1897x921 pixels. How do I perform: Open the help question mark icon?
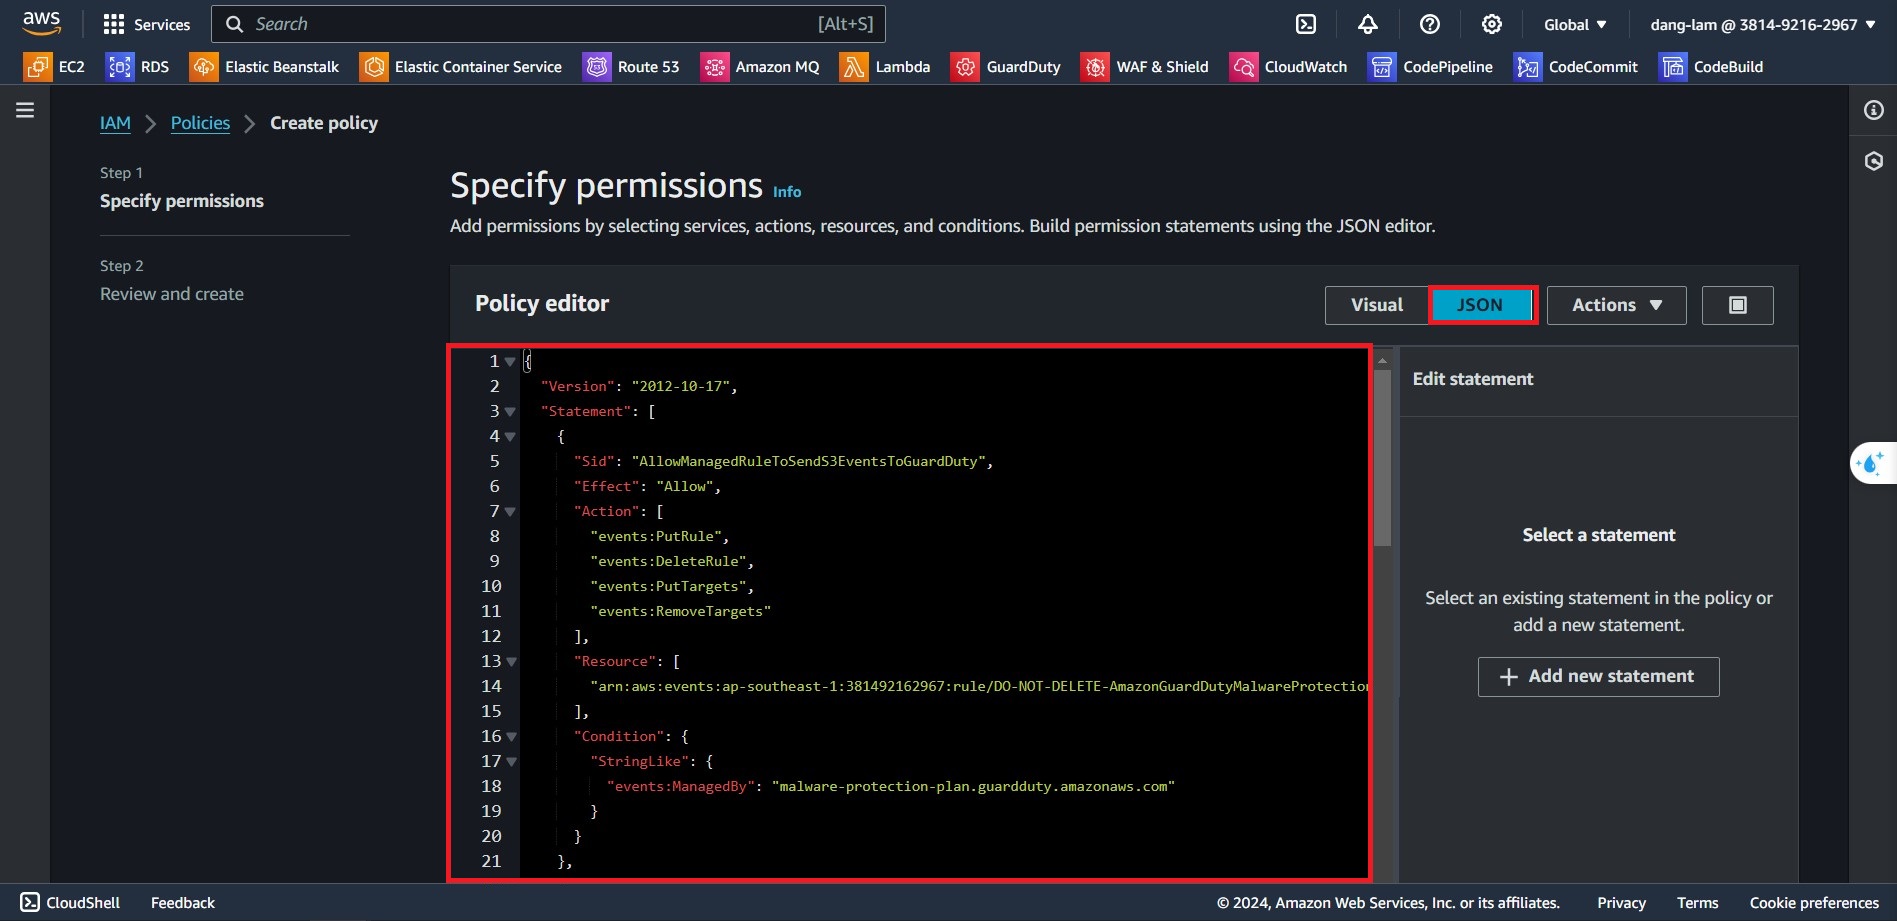point(1429,24)
